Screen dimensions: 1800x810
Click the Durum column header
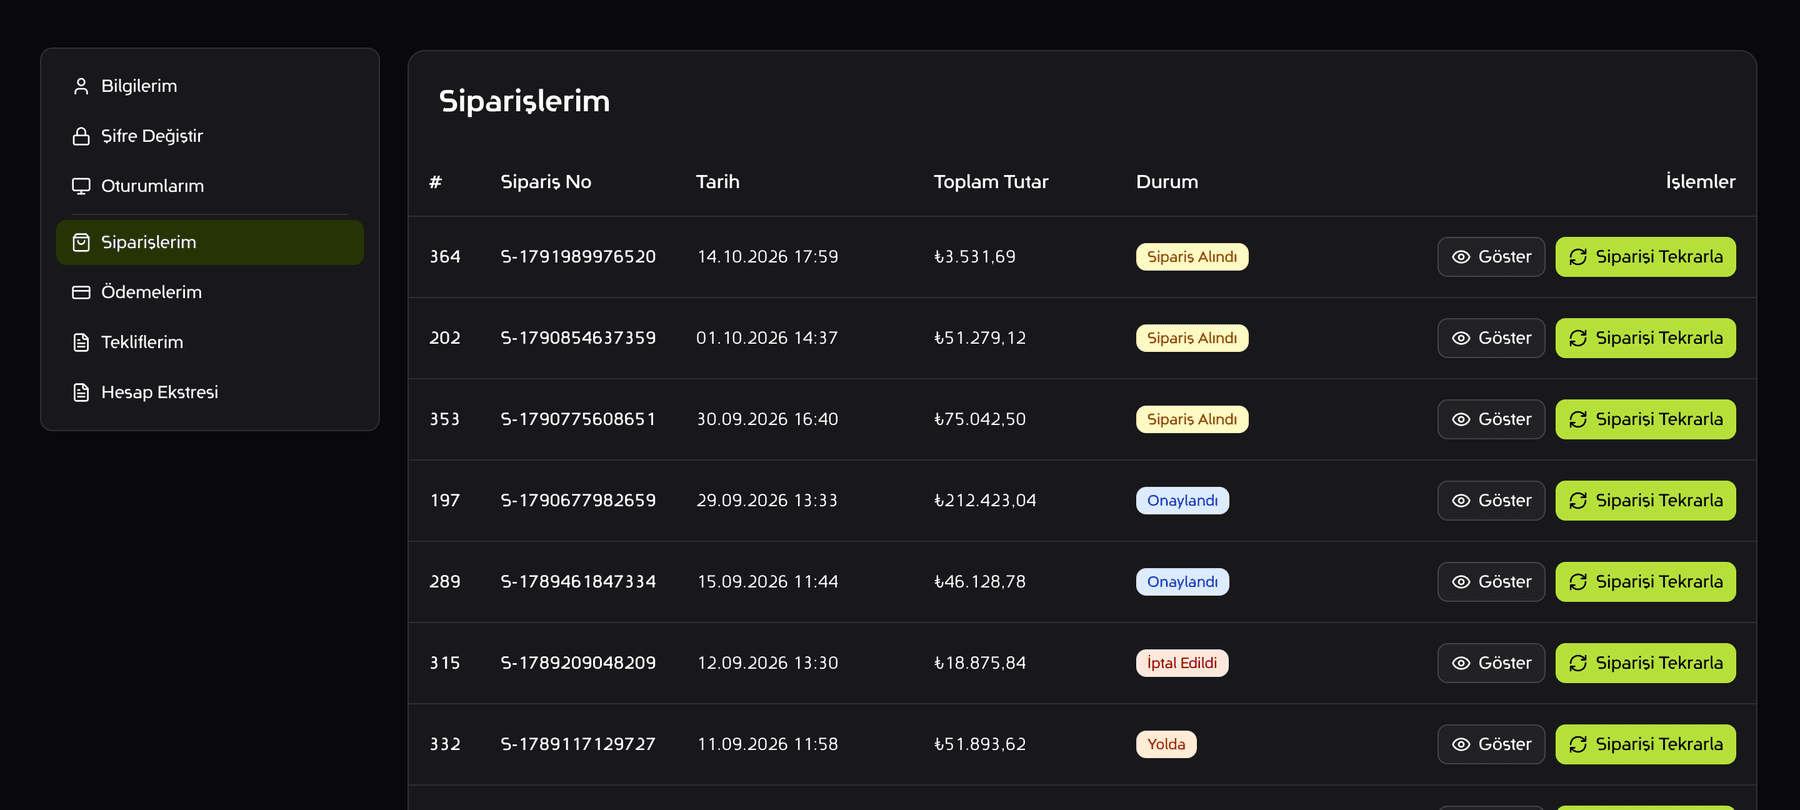1167,182
